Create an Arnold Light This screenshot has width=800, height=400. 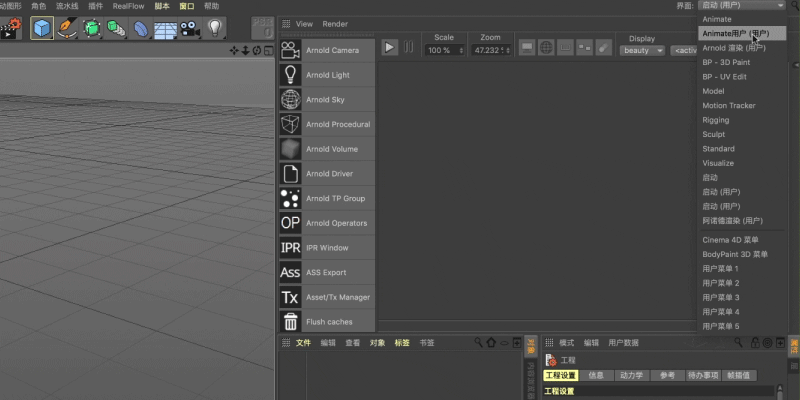coord(327,75)
